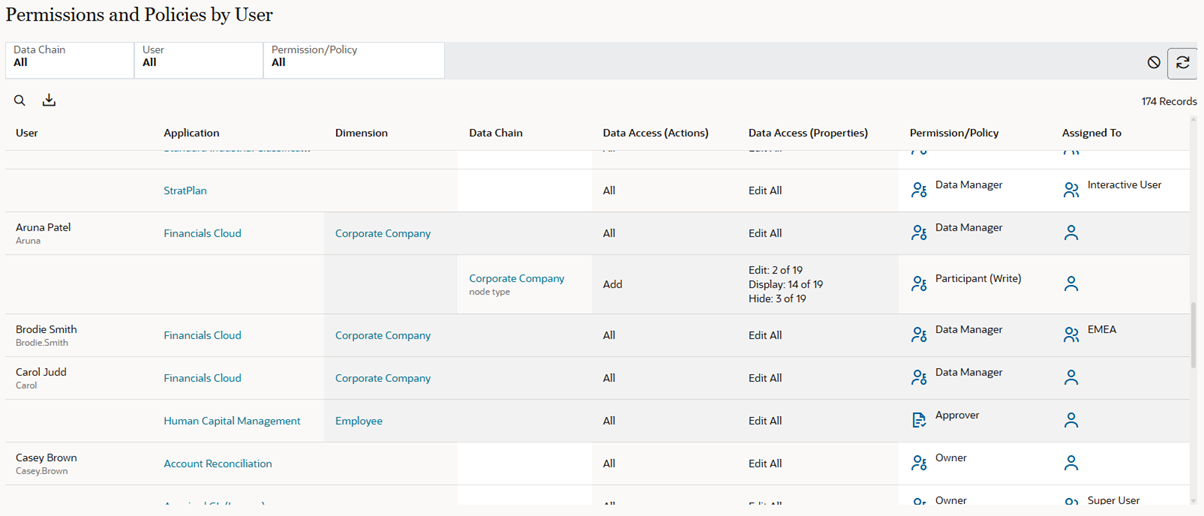Click the download records icon

coord(49,100)
